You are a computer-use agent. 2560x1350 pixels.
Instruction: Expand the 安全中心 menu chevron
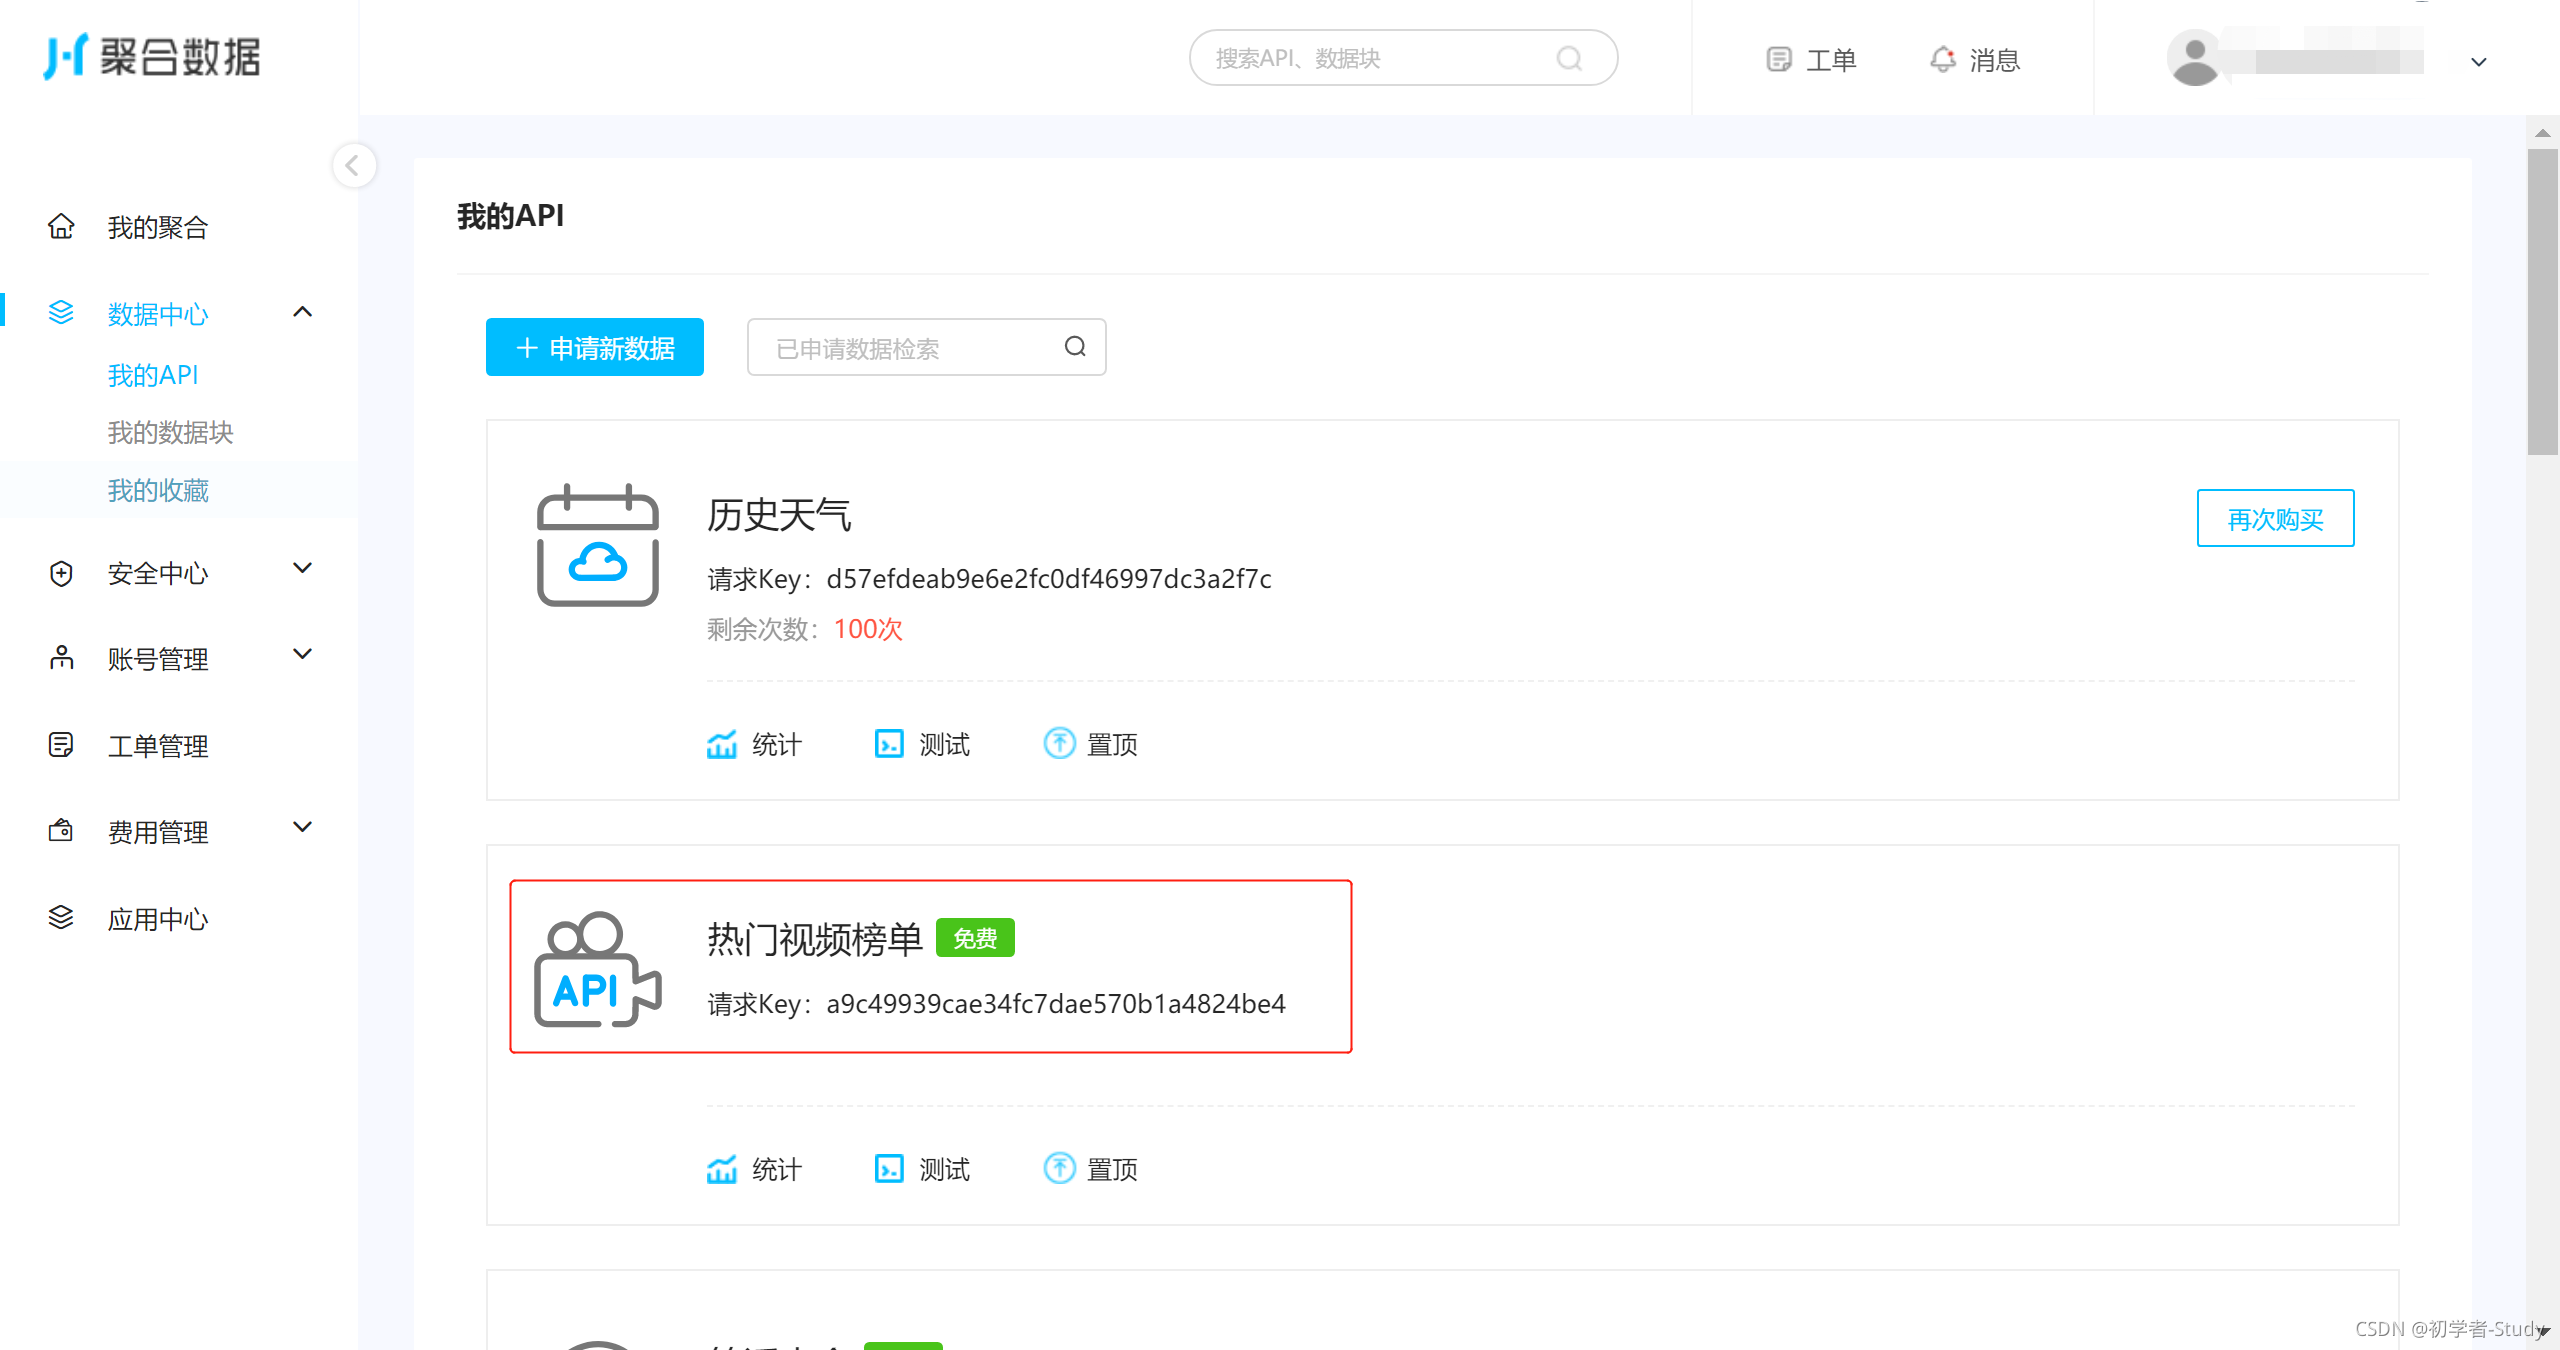303,568
